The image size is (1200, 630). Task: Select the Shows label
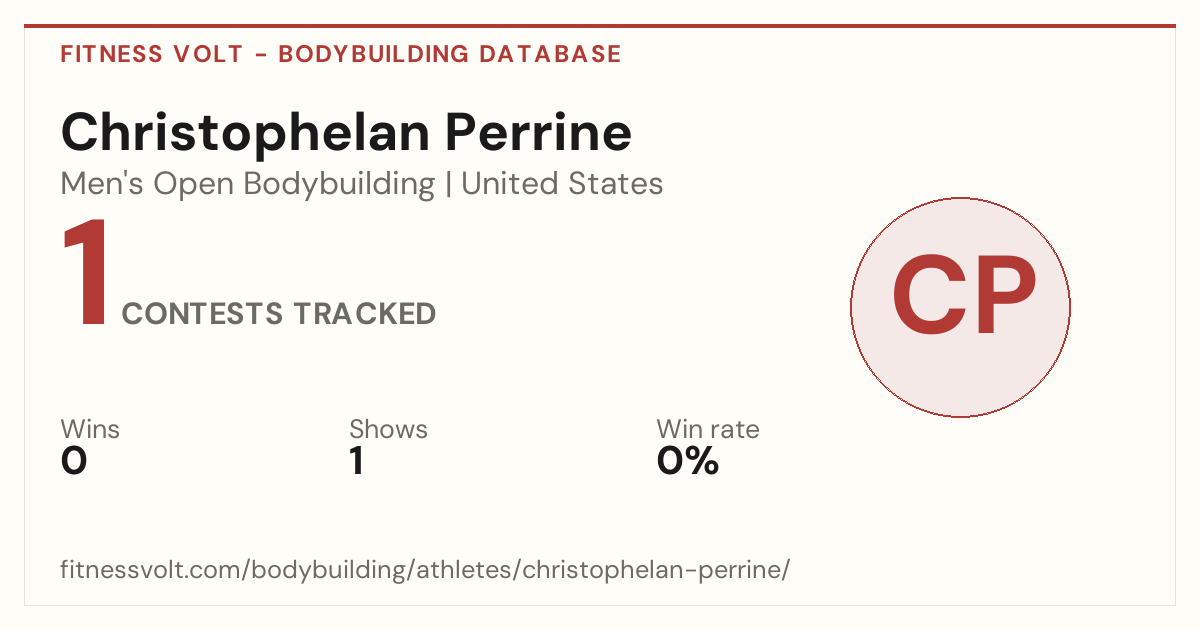click(x=388, y=429)
